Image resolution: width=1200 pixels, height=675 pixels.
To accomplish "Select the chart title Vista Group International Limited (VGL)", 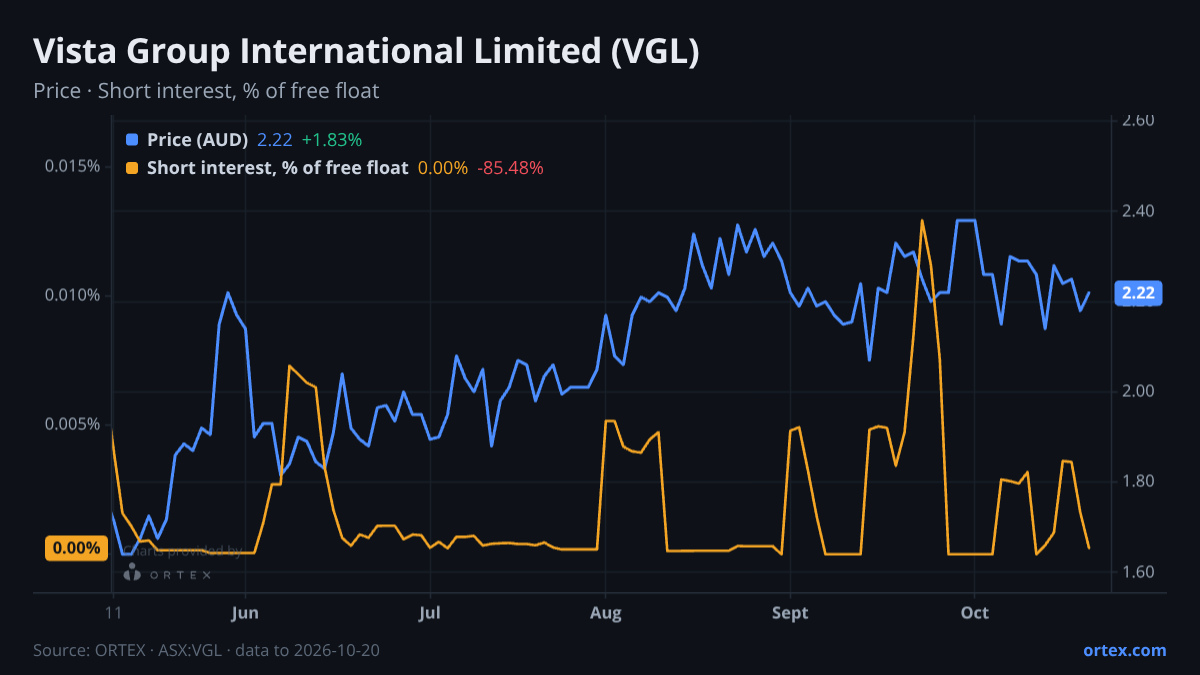I will tap(366, 51).
